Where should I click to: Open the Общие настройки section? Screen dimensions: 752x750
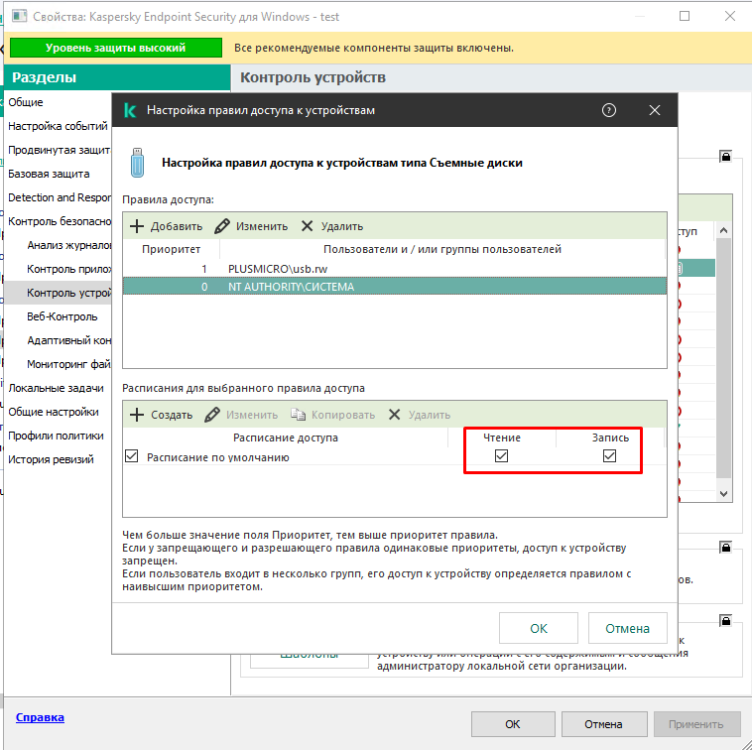tap(53, 412)
